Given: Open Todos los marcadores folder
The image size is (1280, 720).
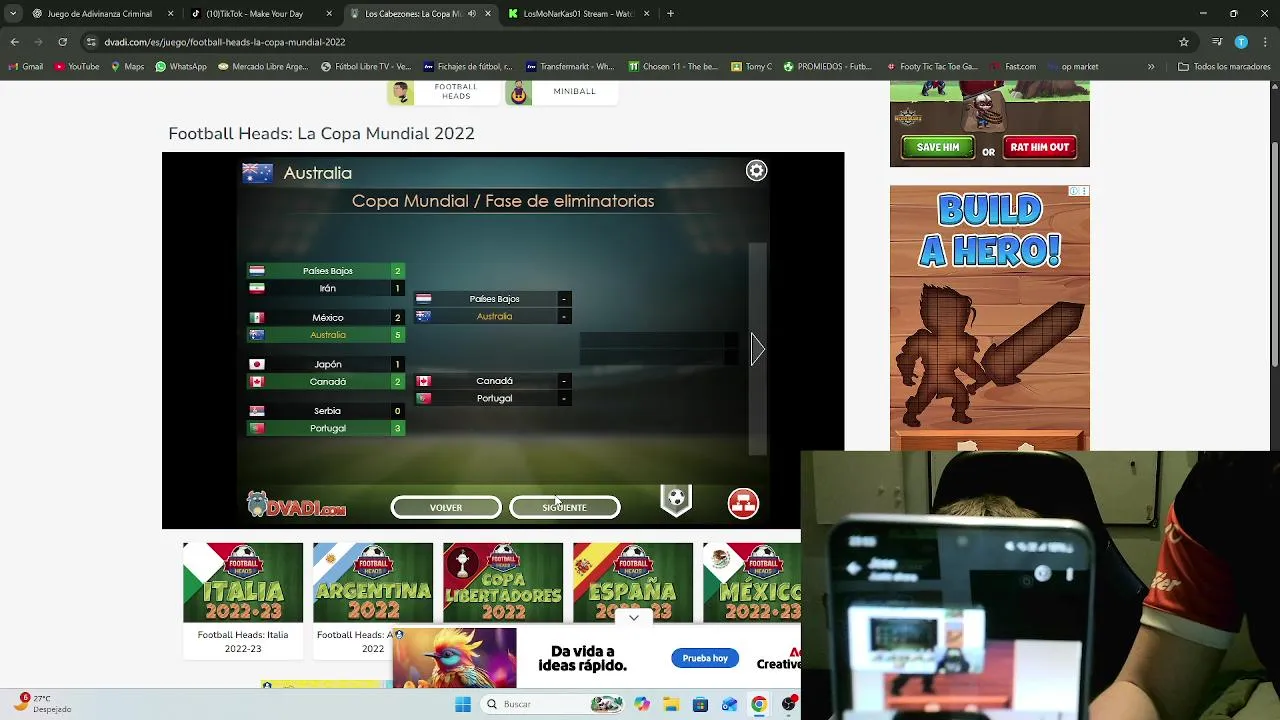Looking at the screenshot, I should (1224, 67).
